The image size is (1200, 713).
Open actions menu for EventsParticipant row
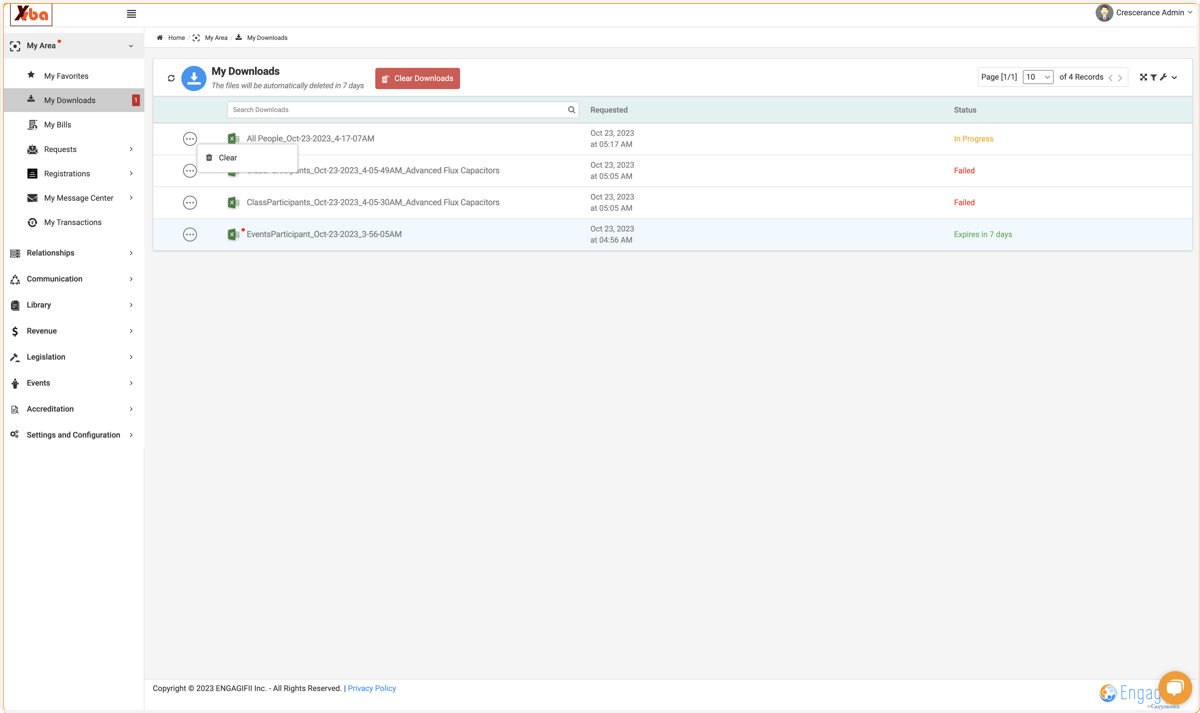coord(190,235)
